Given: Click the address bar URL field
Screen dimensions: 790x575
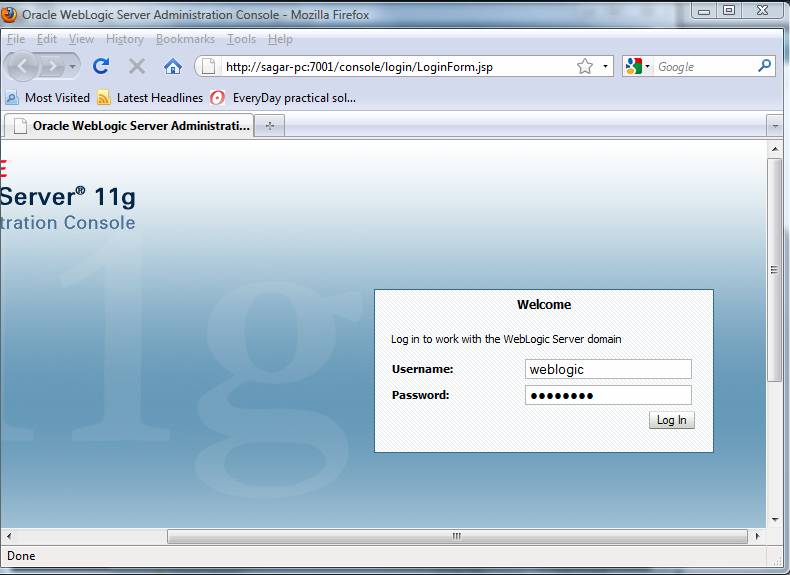Looking at the screenshot, I should pyautogui.click(x=398, y=67).
